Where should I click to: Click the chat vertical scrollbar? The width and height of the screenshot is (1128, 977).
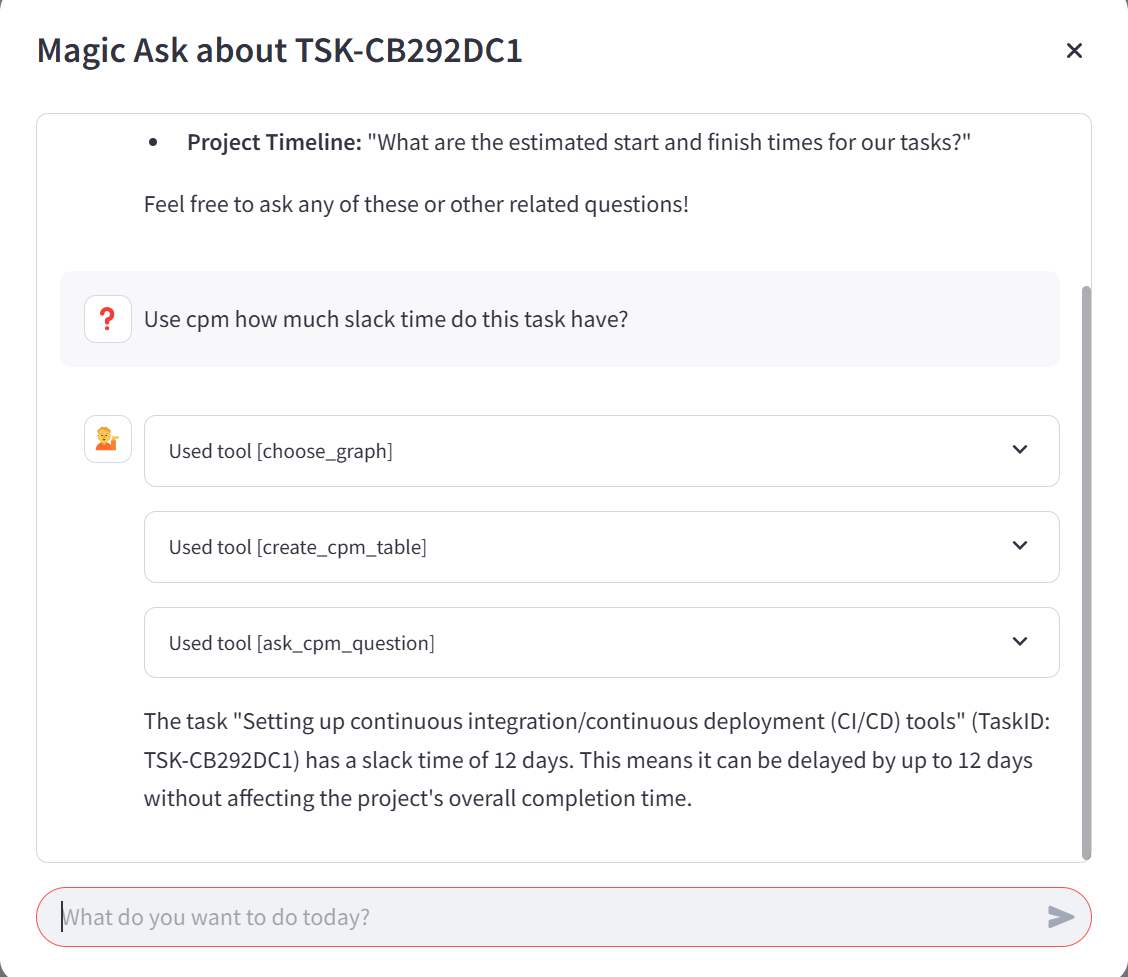point(1086,570)
